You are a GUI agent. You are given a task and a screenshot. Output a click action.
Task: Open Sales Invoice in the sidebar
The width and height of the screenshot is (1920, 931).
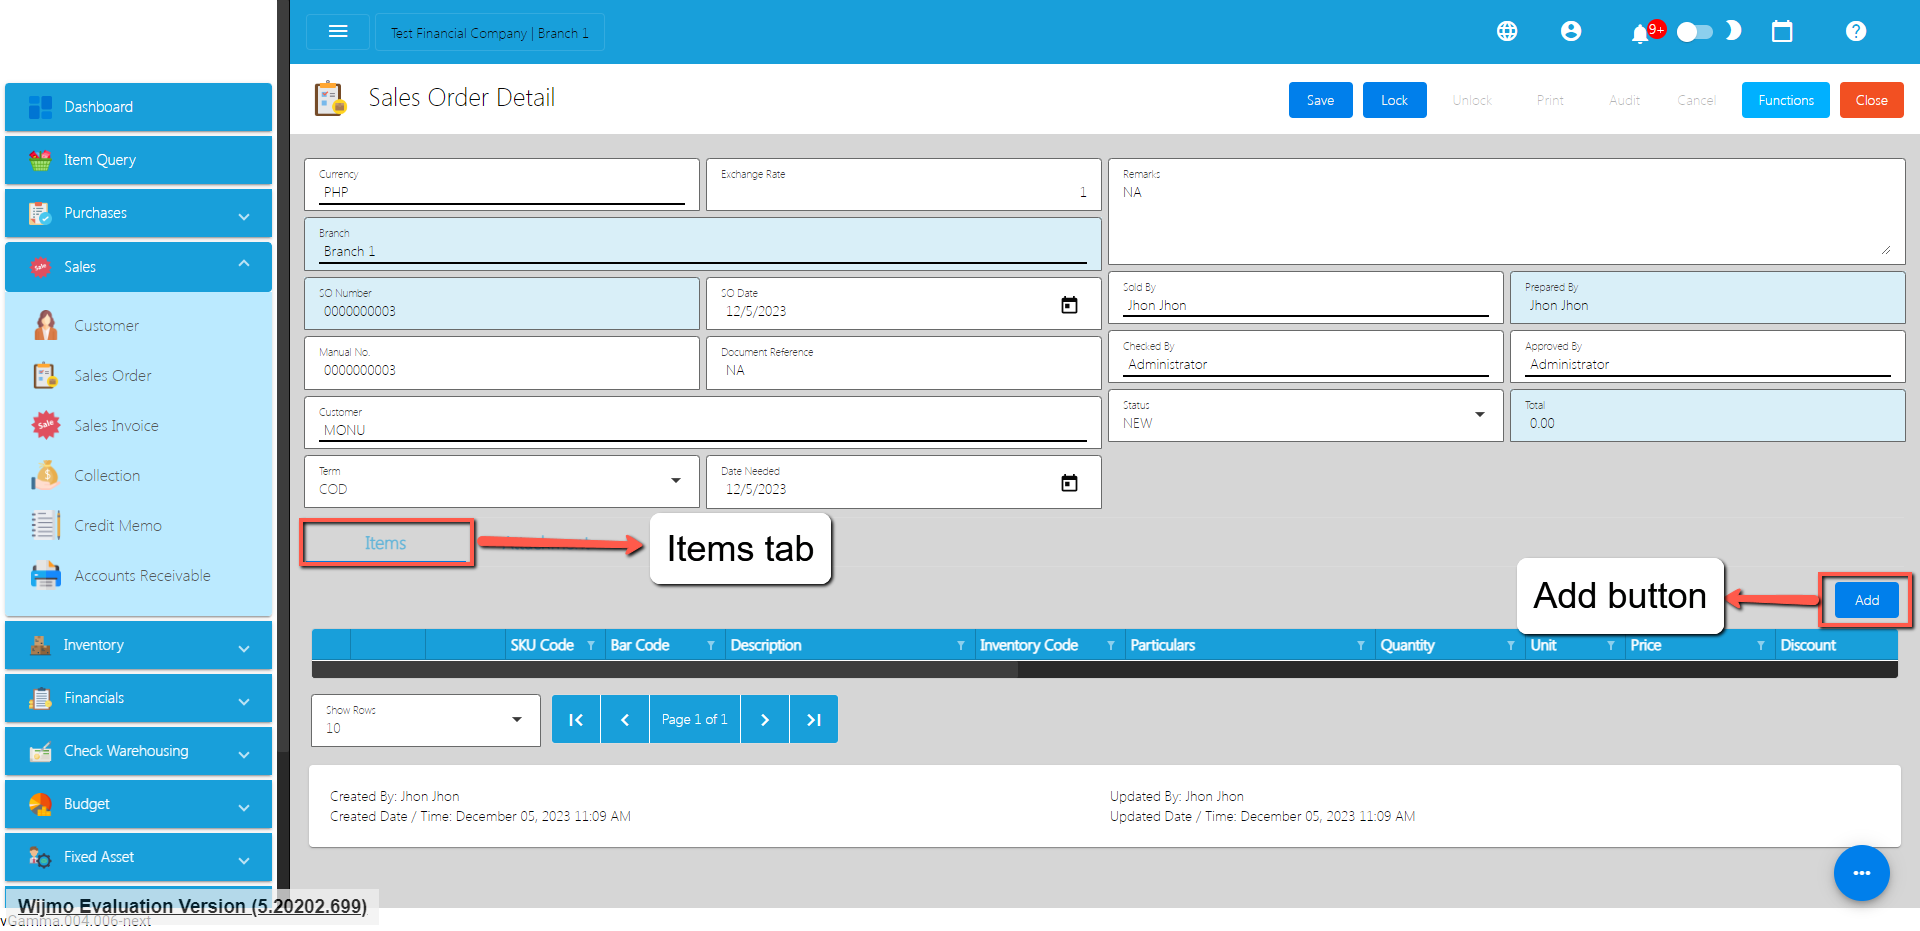tap(116, 426)
